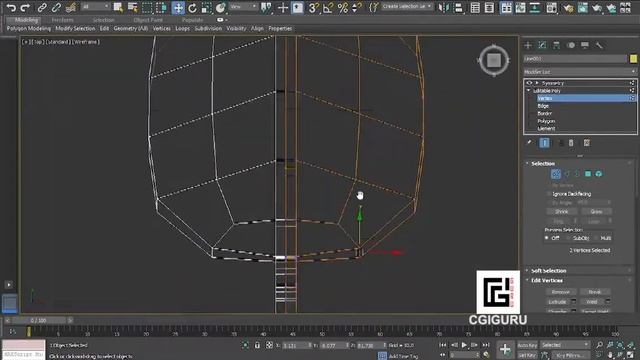Open the Modifier List dropdown
The image size is (640, 360).
point(580,72)
